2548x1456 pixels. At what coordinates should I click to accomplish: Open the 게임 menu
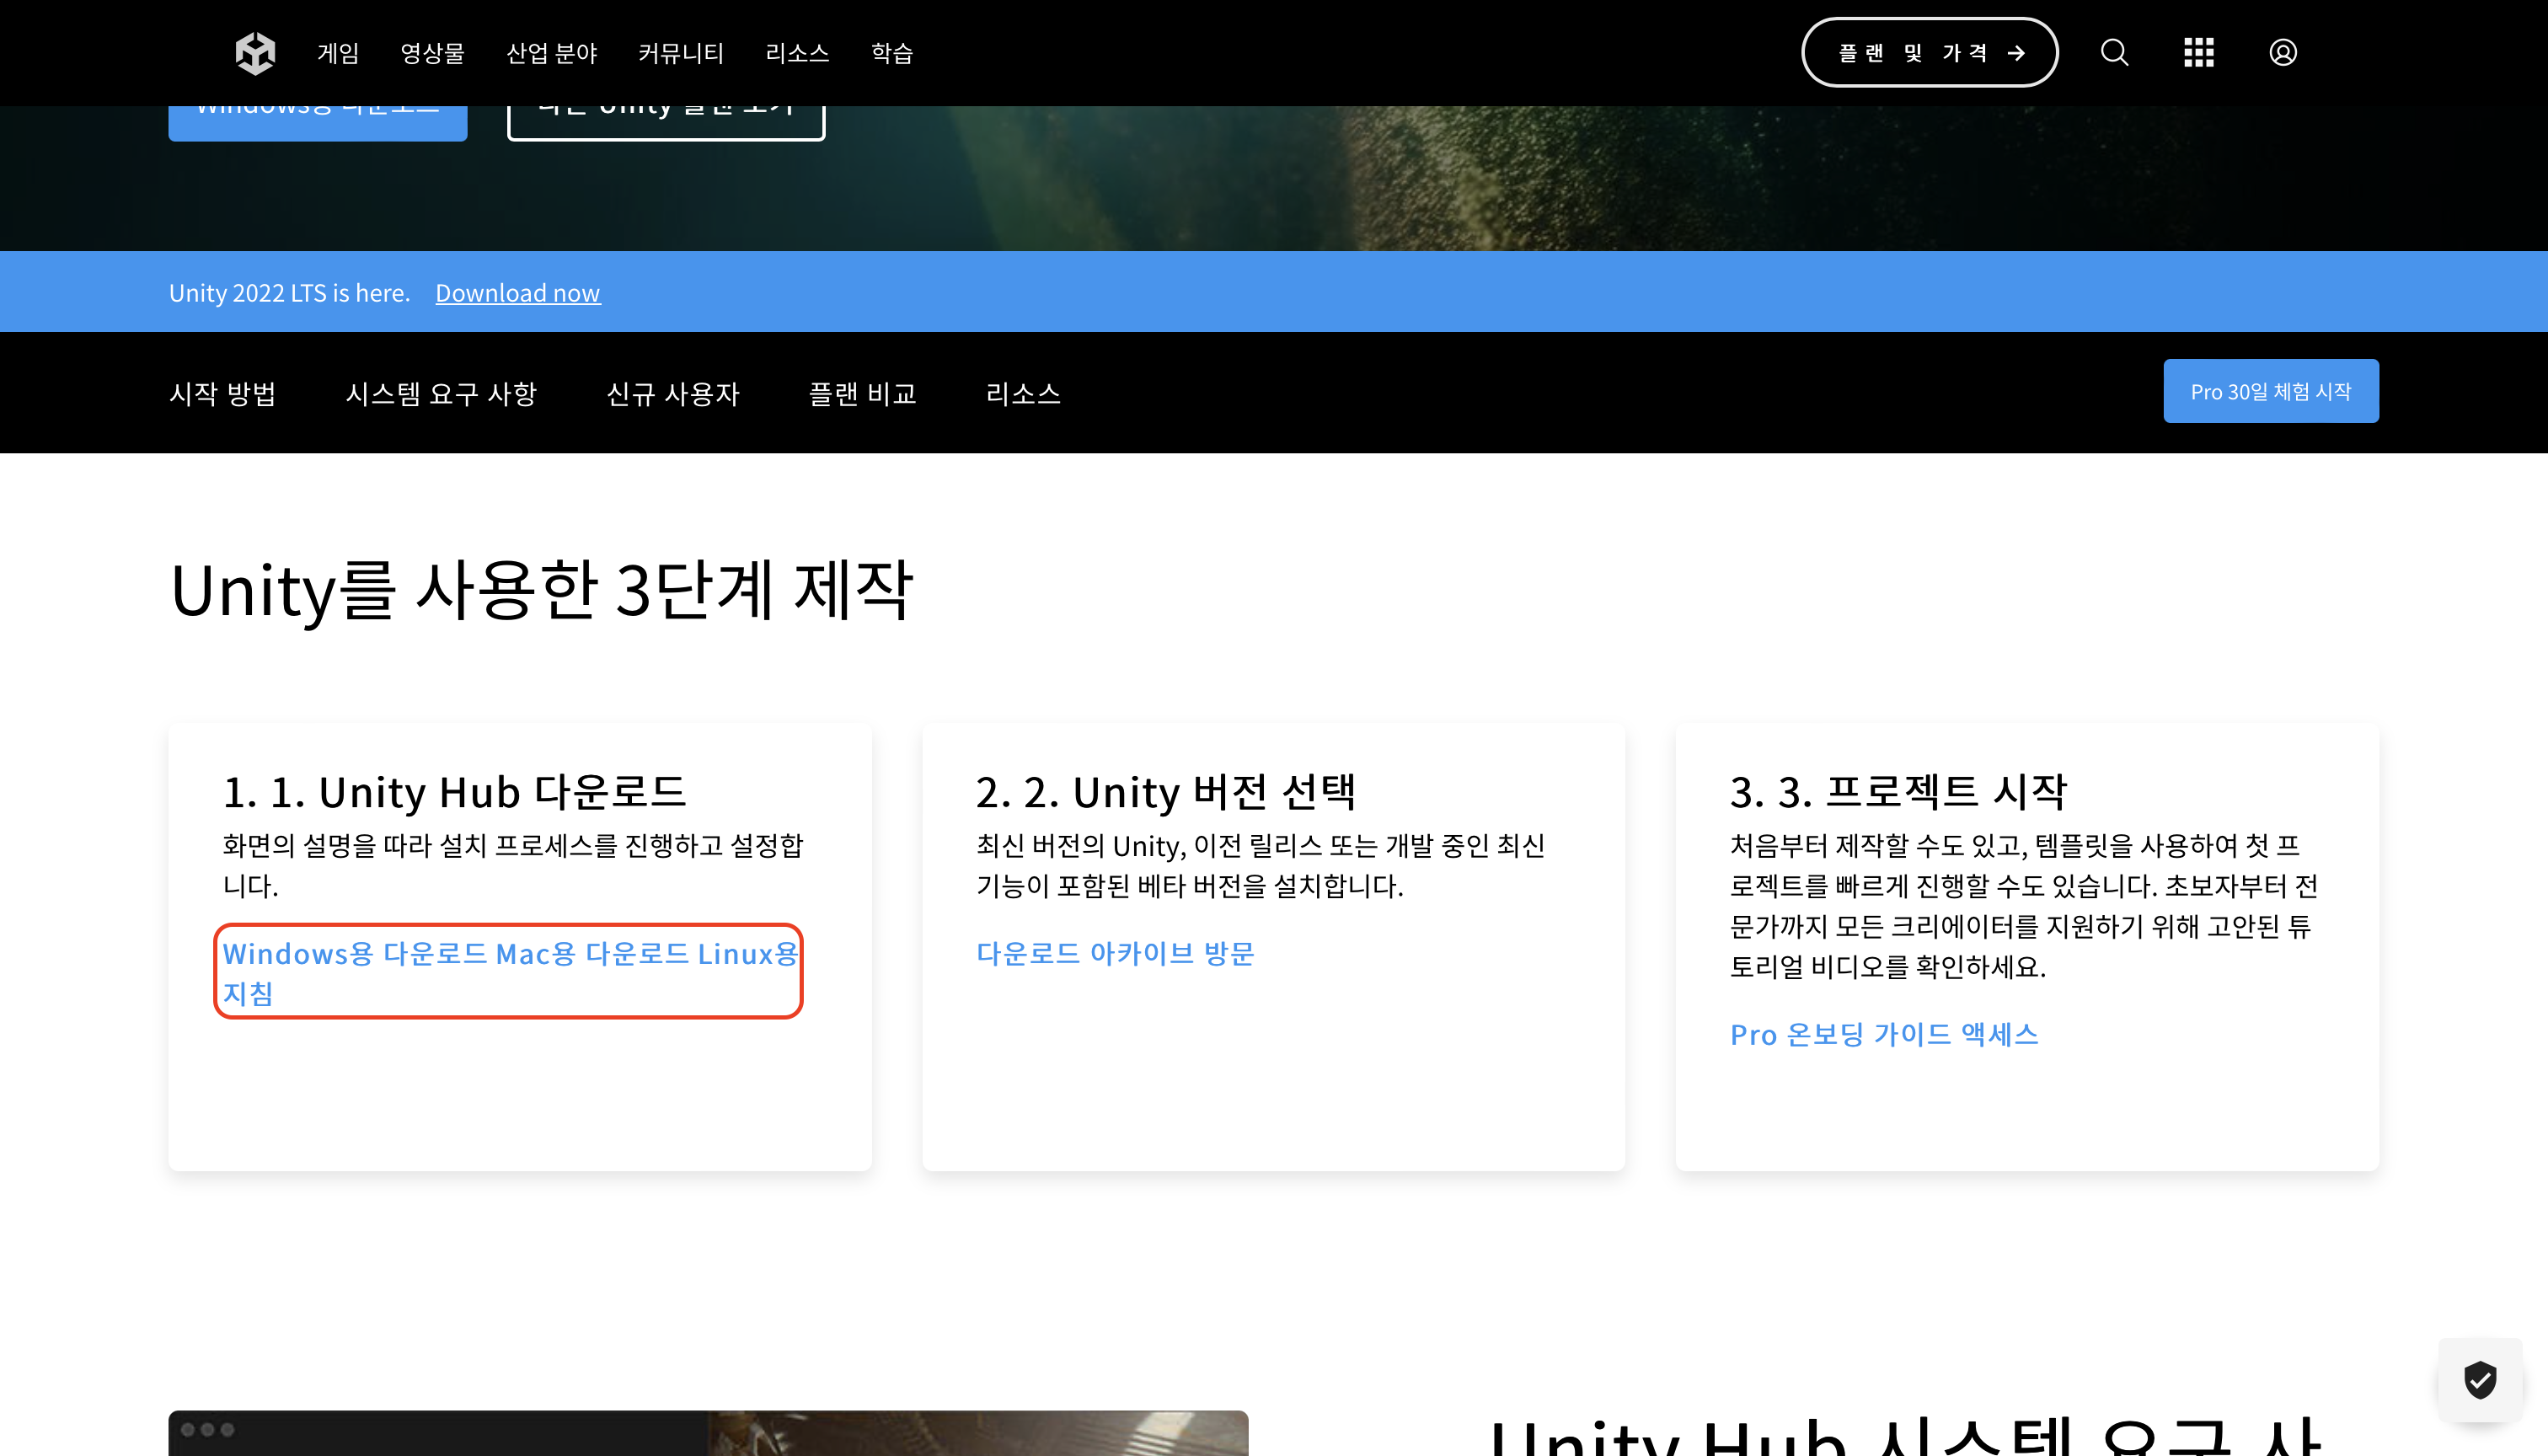[338, 53]
